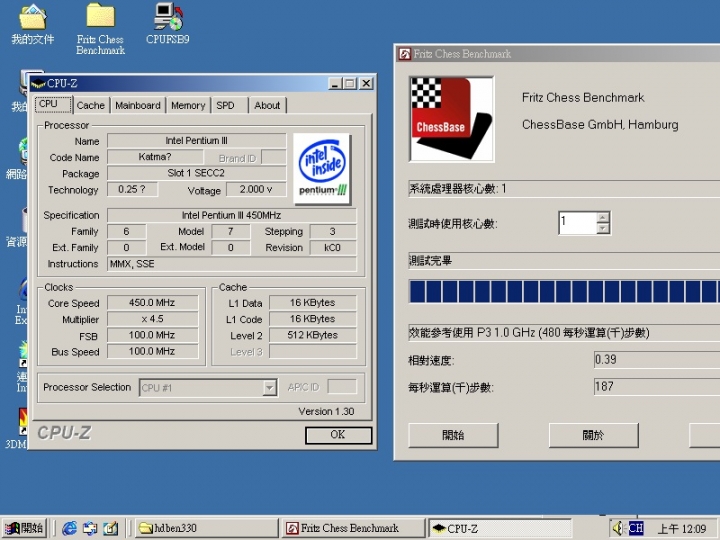Click the Version 1.30 label
This screenshot has width=720, height=540.
coord(326,411)
